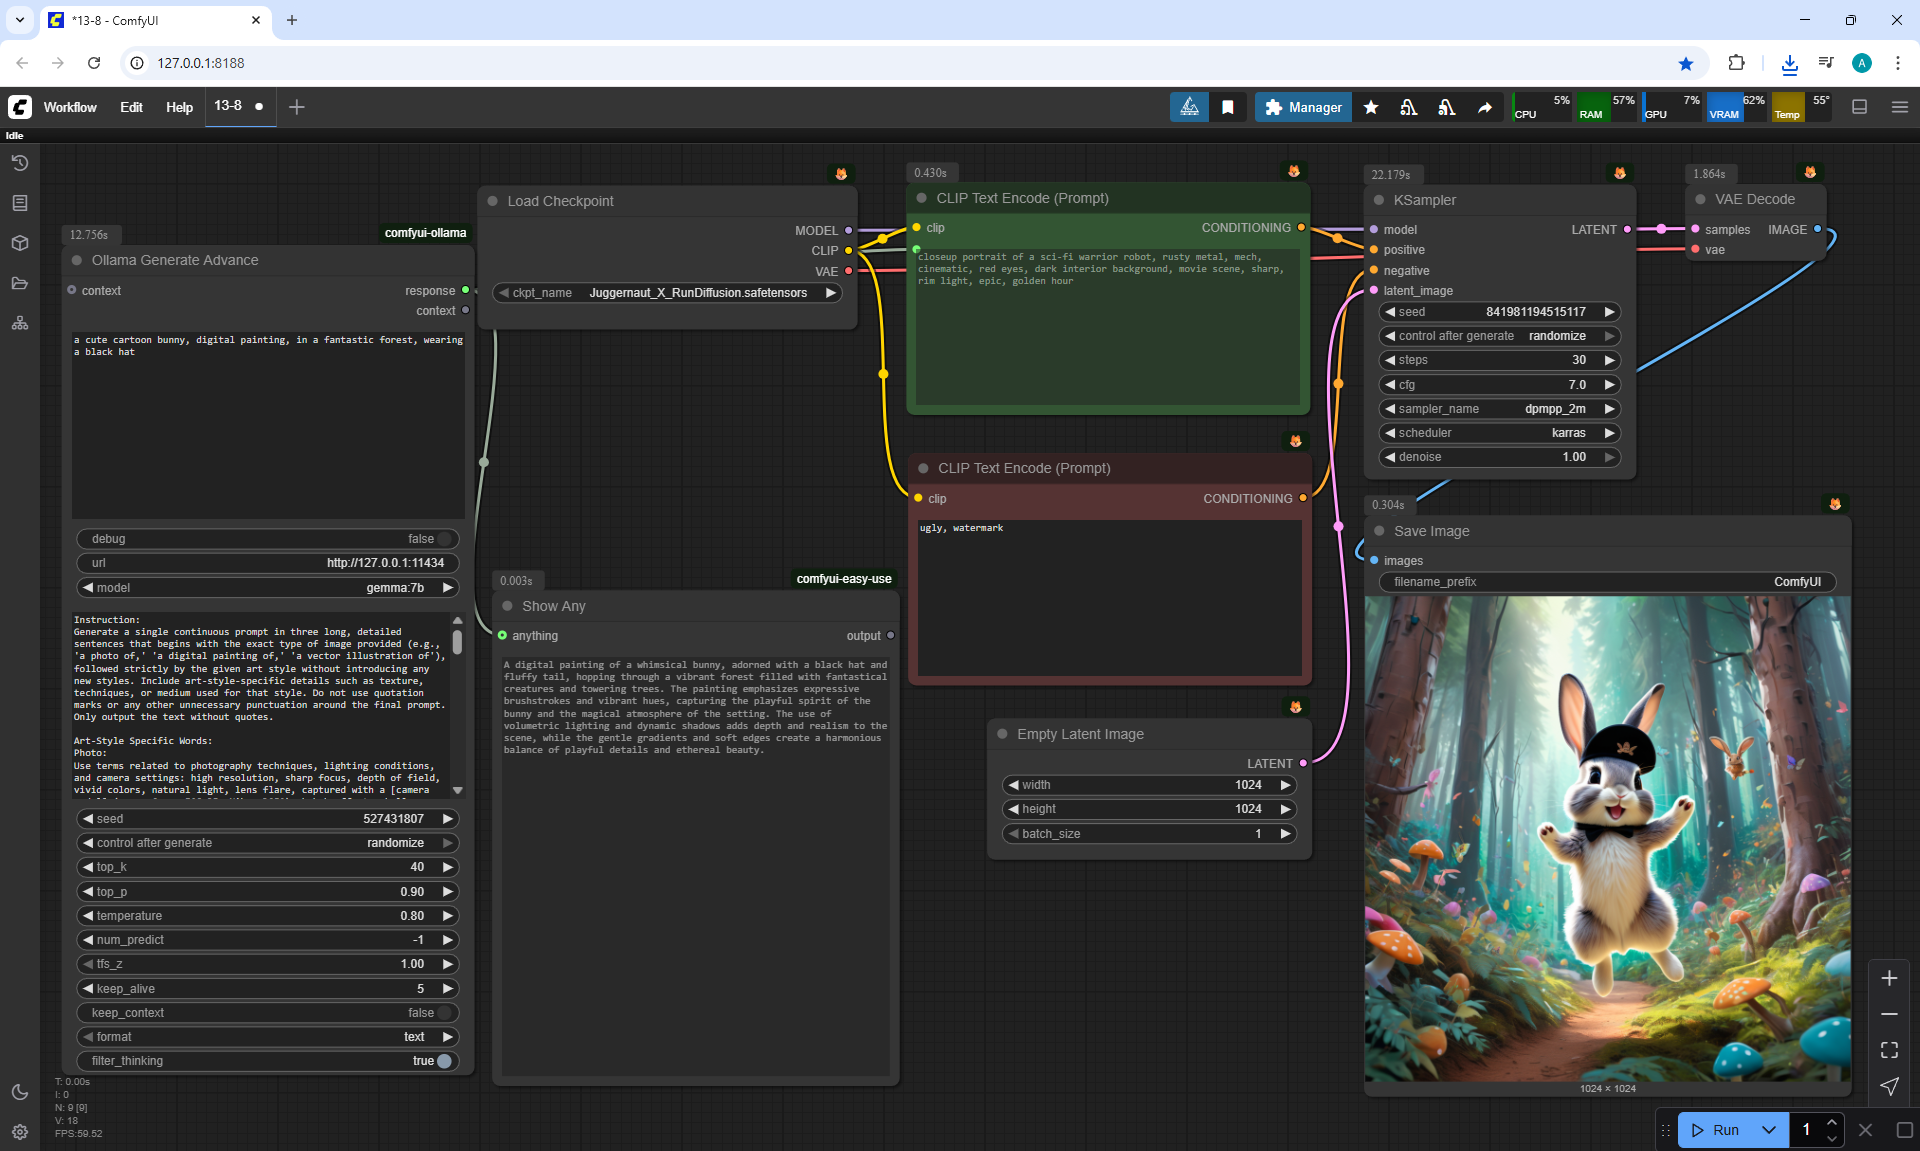
Task: Click the share arrow icon in toolbar
Action: click(1485, 107)
